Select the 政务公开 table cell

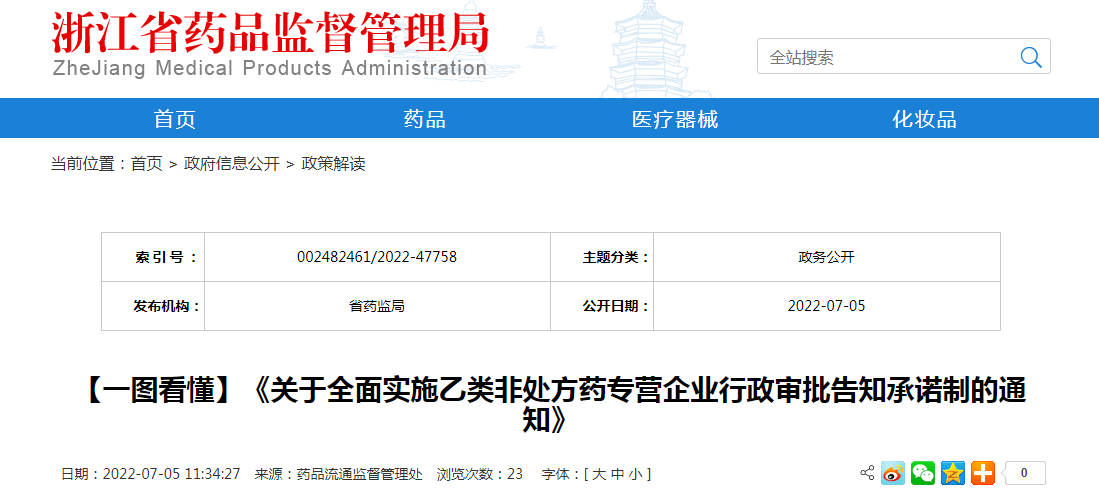click(x=826, y=257)
